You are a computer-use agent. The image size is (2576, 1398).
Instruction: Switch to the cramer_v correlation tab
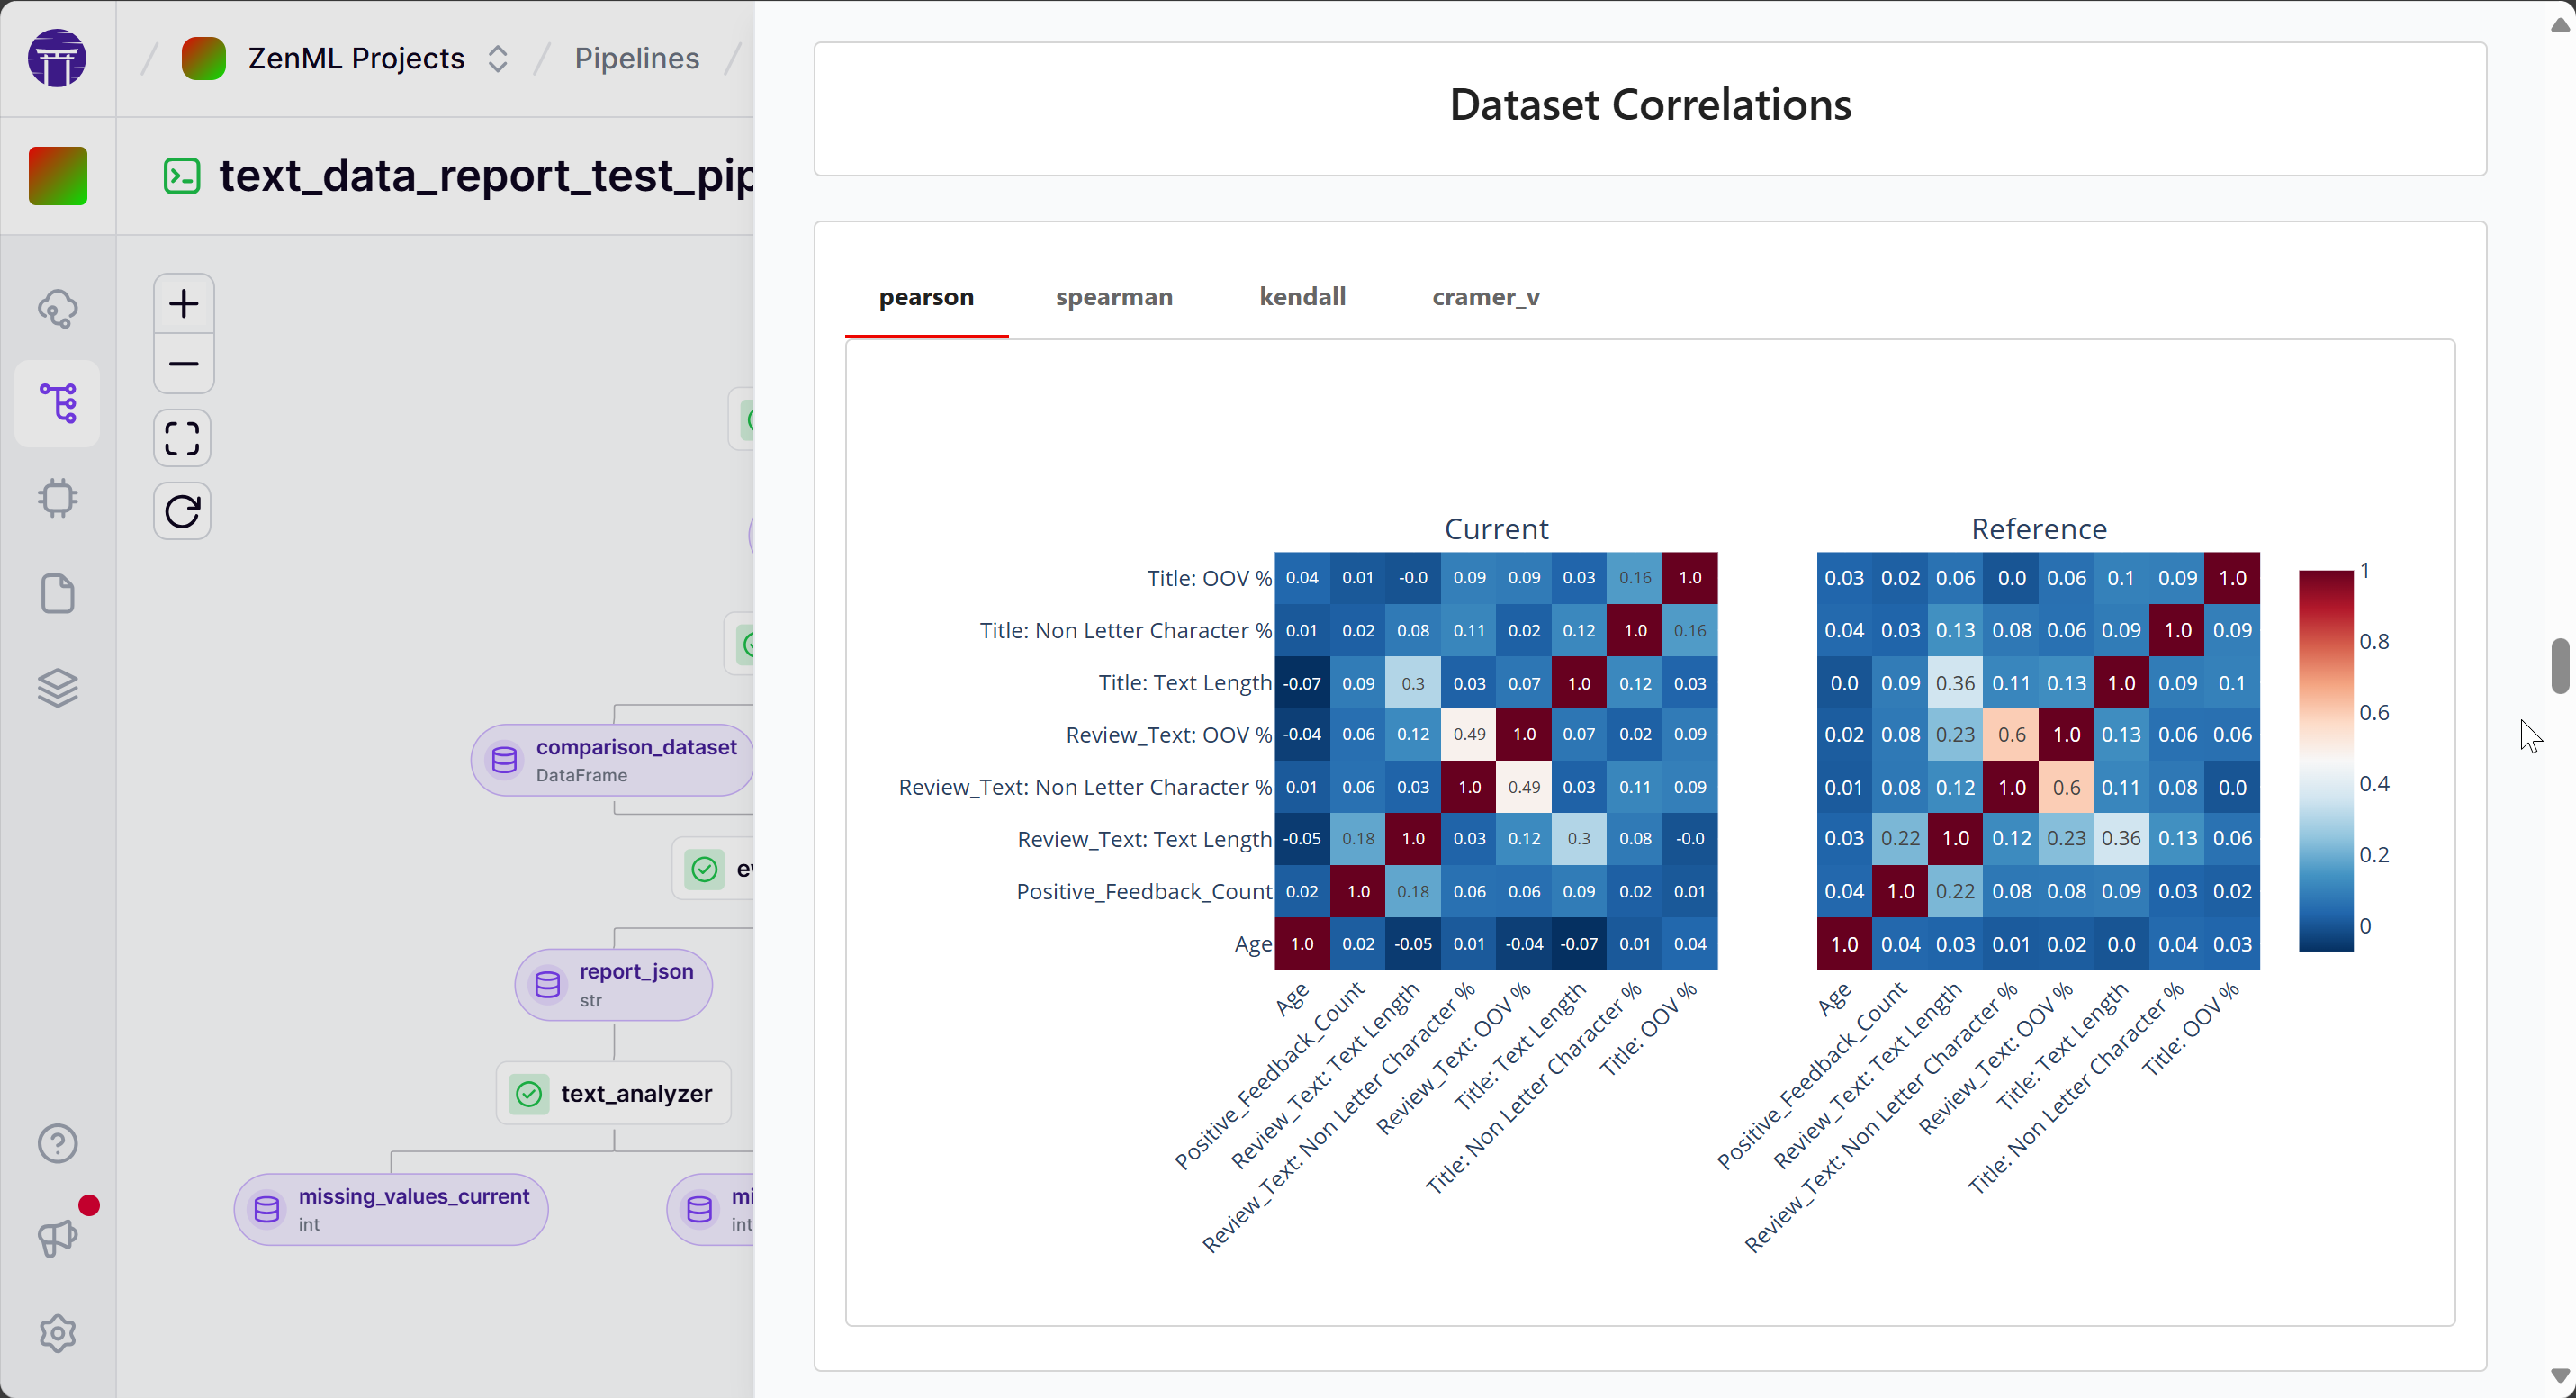[1485, 297]
